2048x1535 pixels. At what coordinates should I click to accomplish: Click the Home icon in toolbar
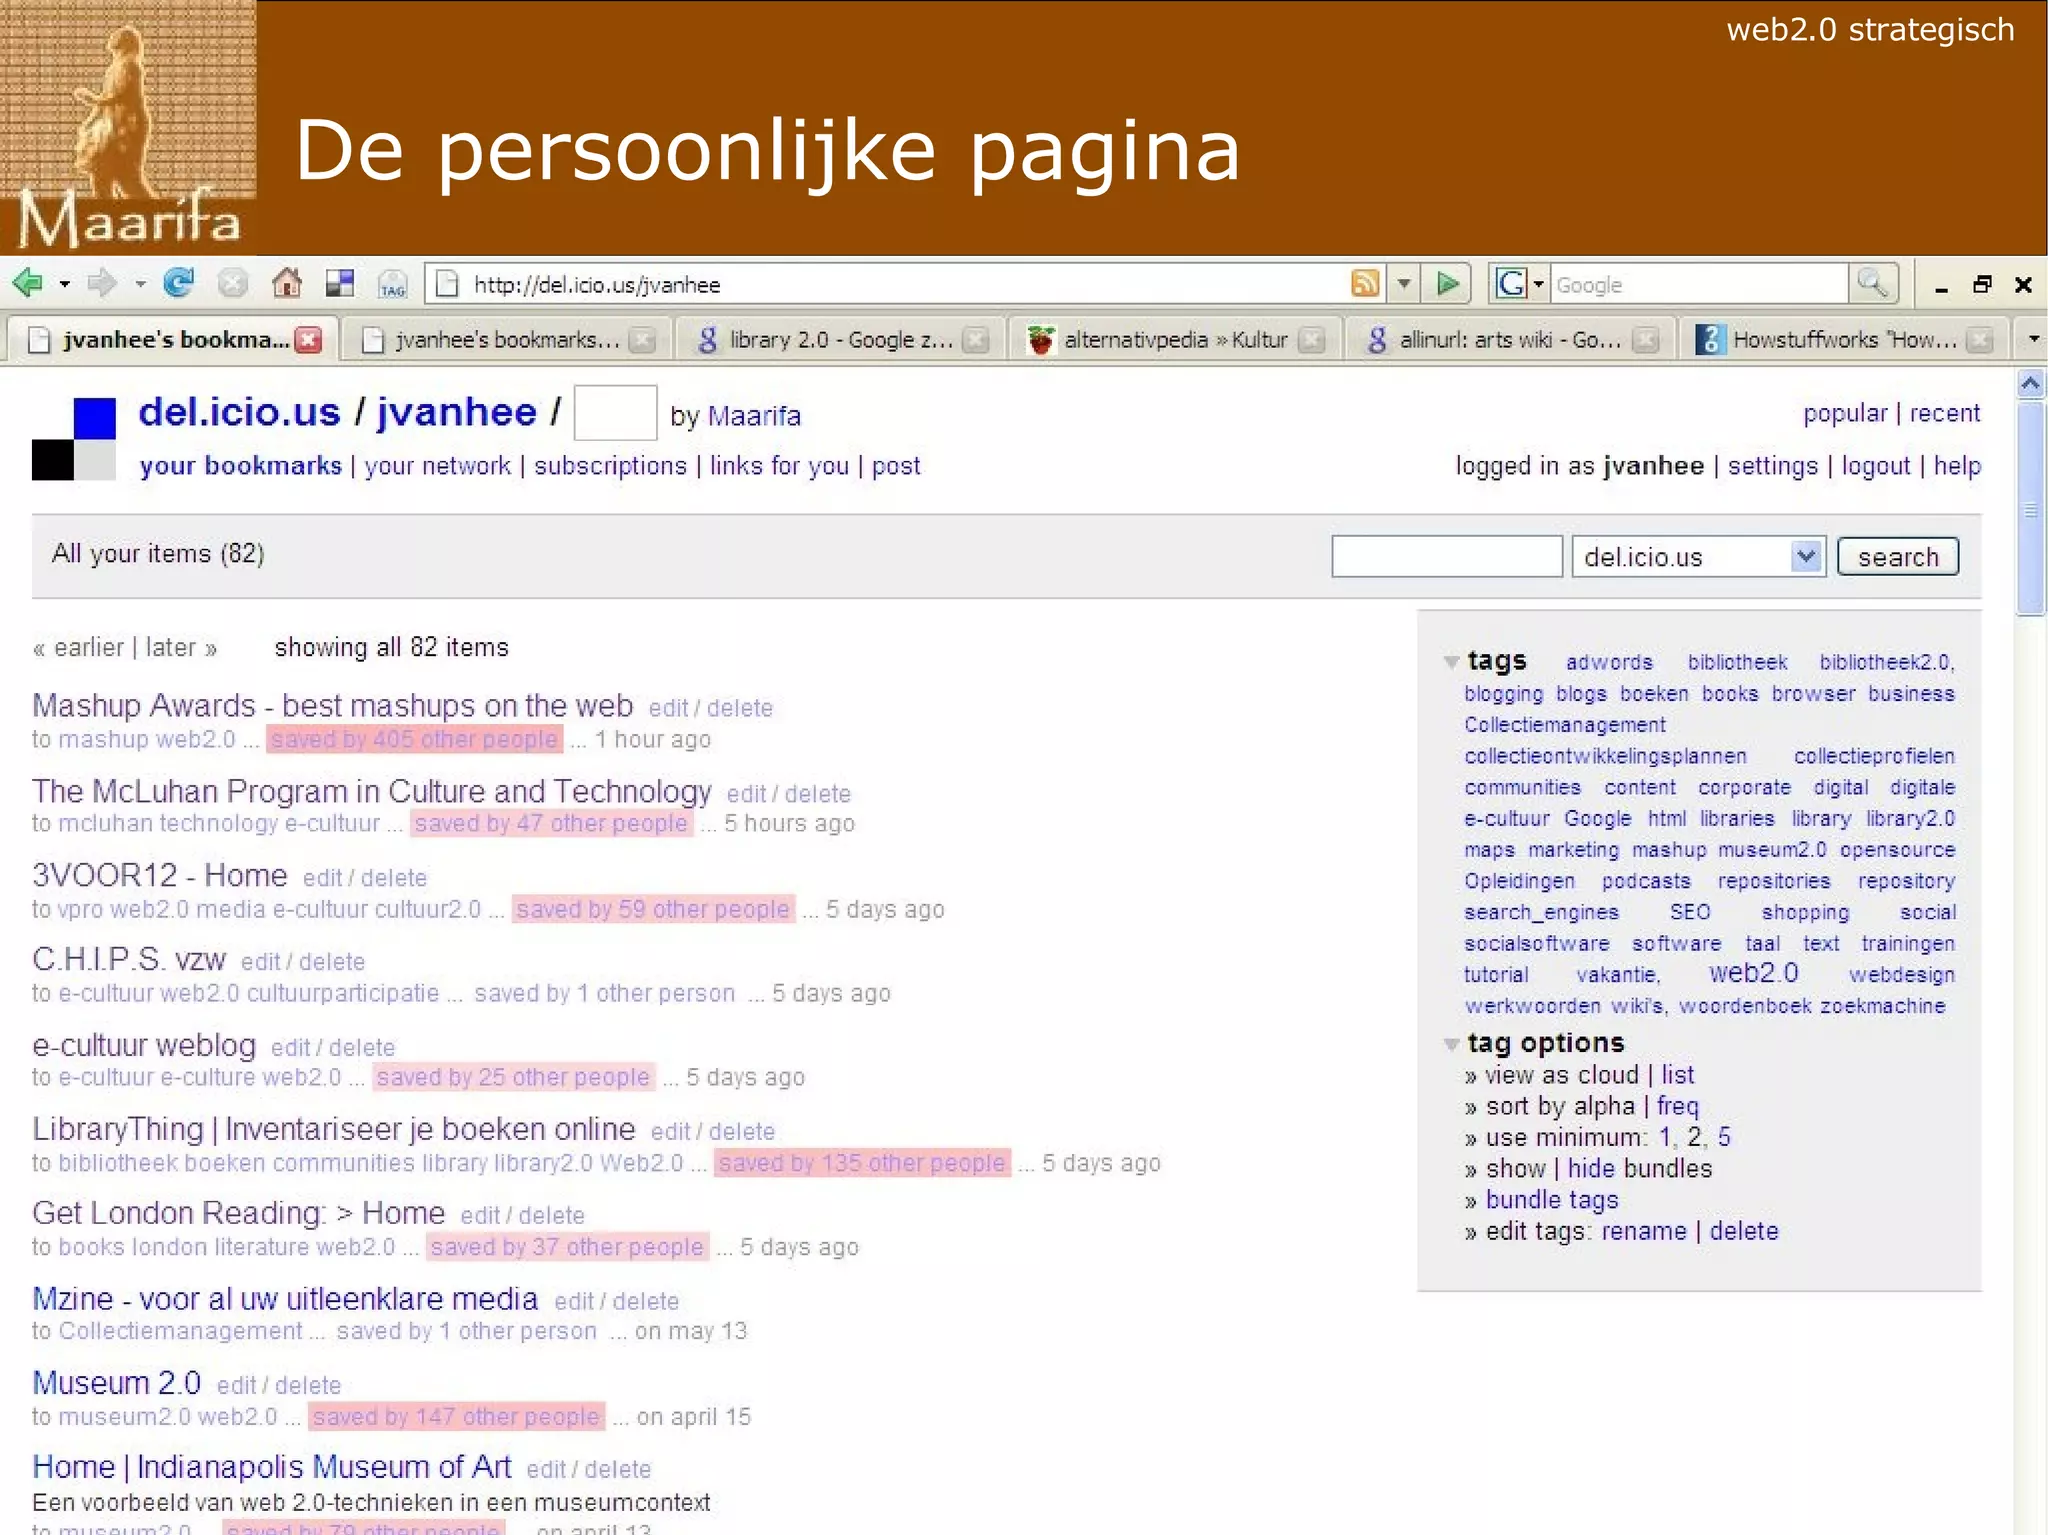coord(287,284)
